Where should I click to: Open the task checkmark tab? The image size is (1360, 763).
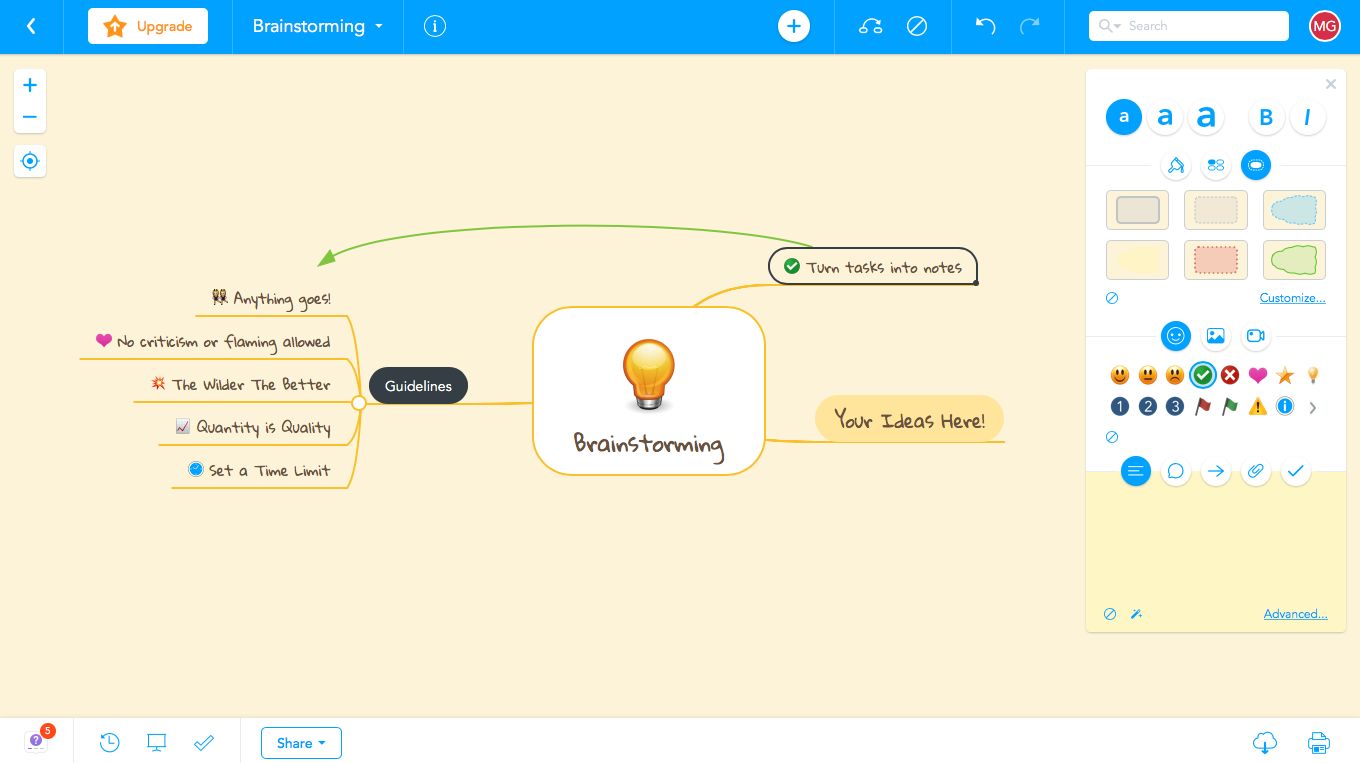click(1296, 471)
